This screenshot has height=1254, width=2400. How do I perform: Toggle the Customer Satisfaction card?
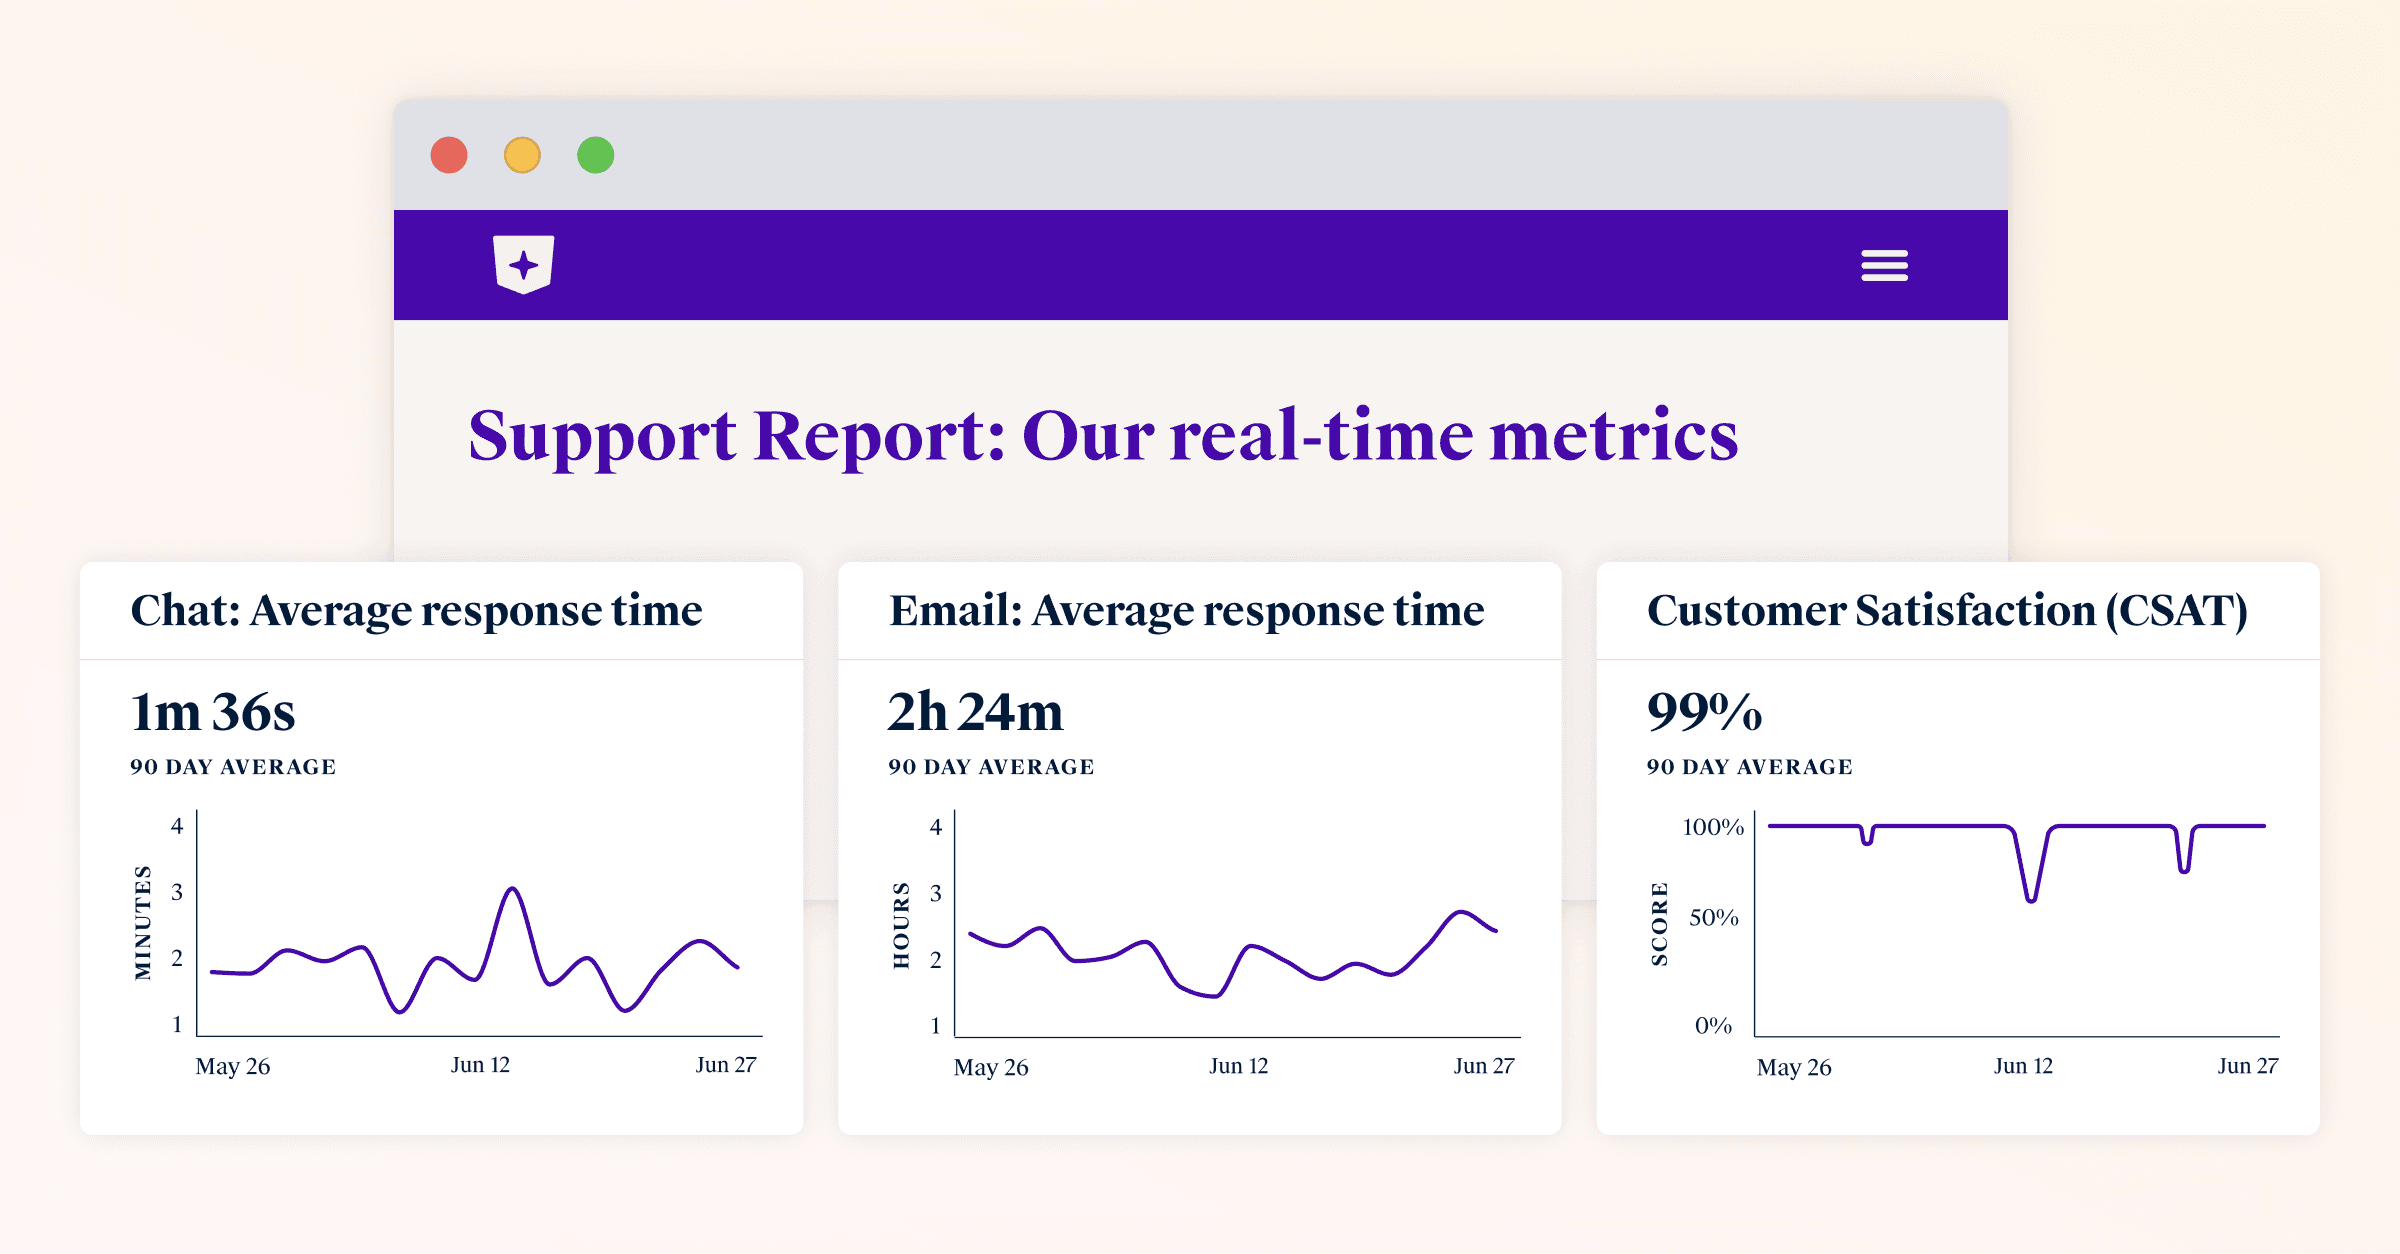[x=1960, y=850]
